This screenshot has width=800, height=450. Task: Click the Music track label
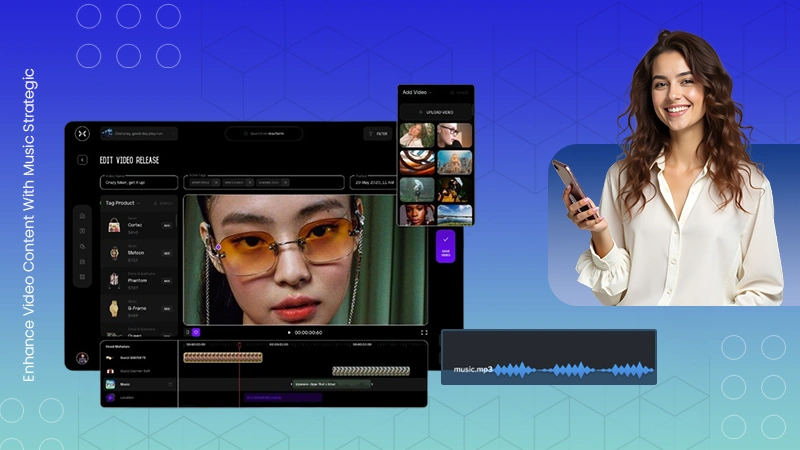(x=125, y=384)
